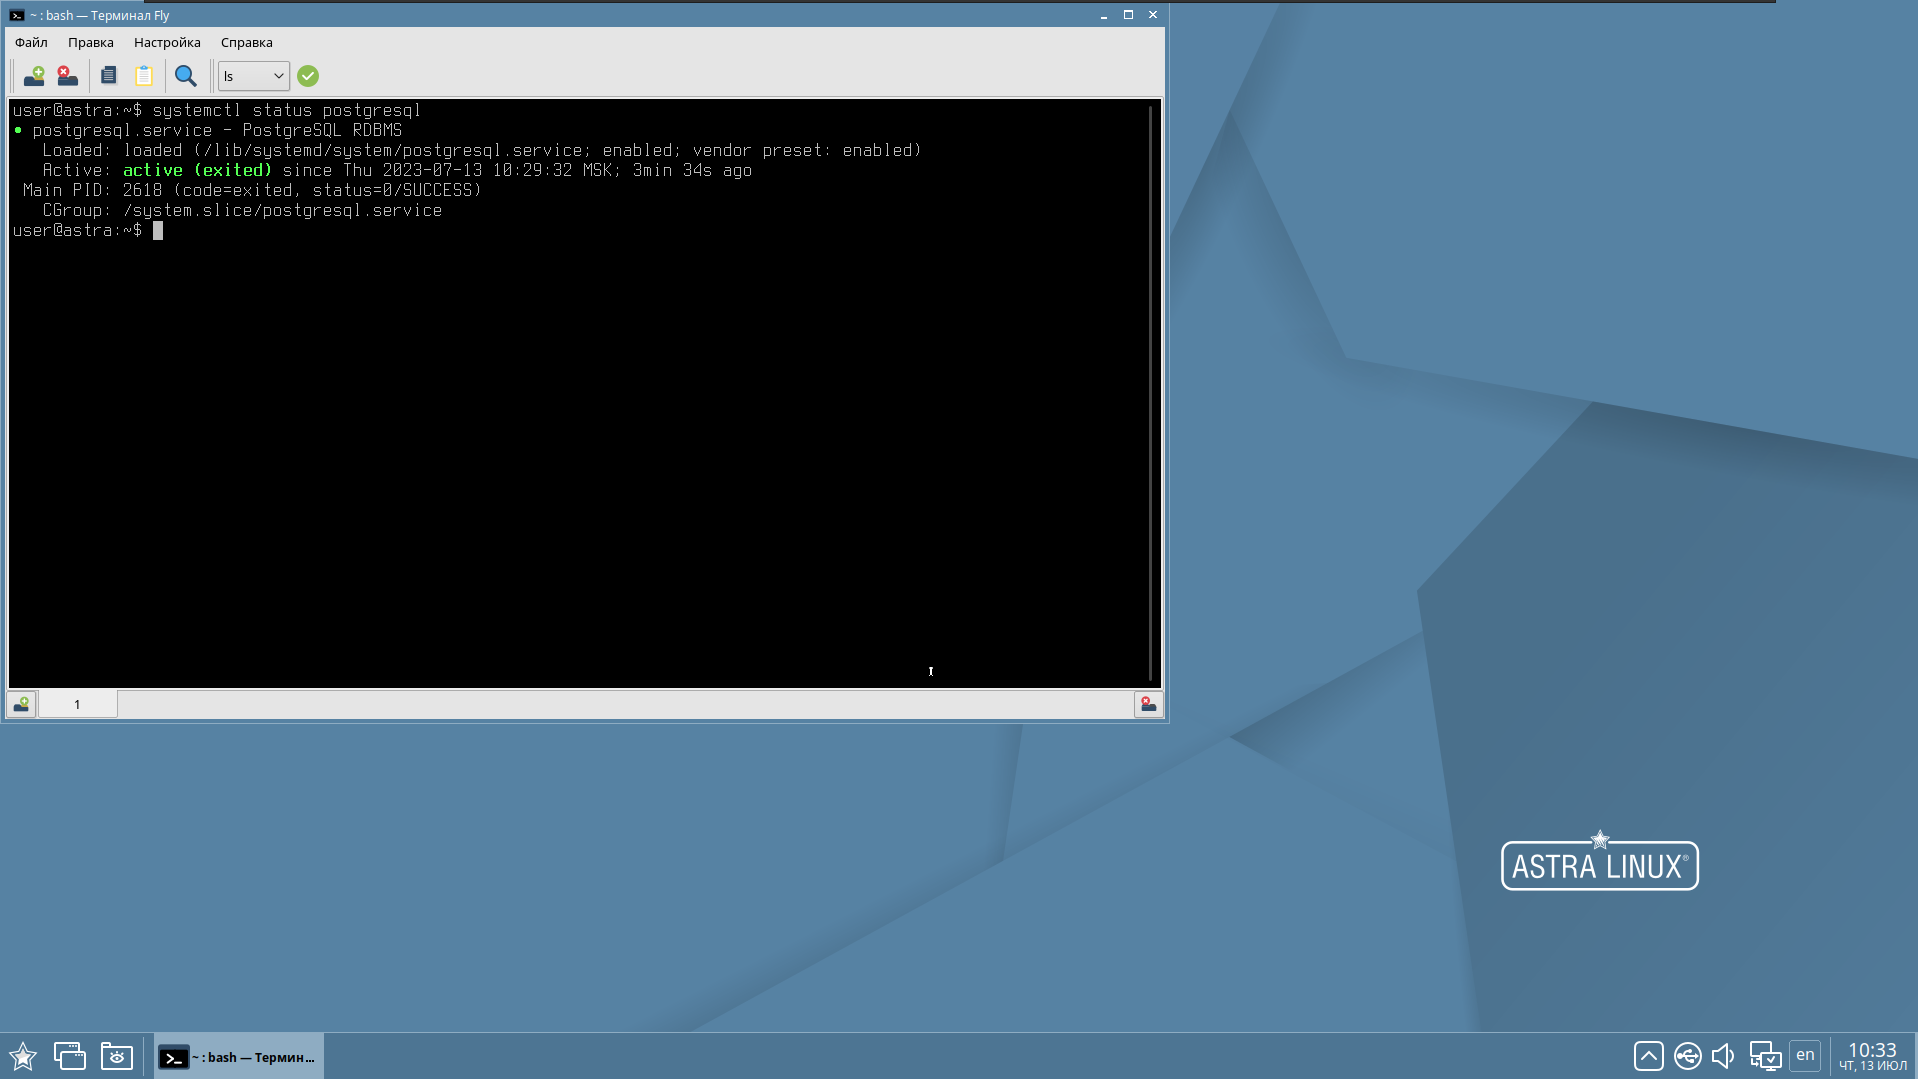Open the Справка menu
The width and height of the screenshot is (1918, 1079).
tap(247, 42)
